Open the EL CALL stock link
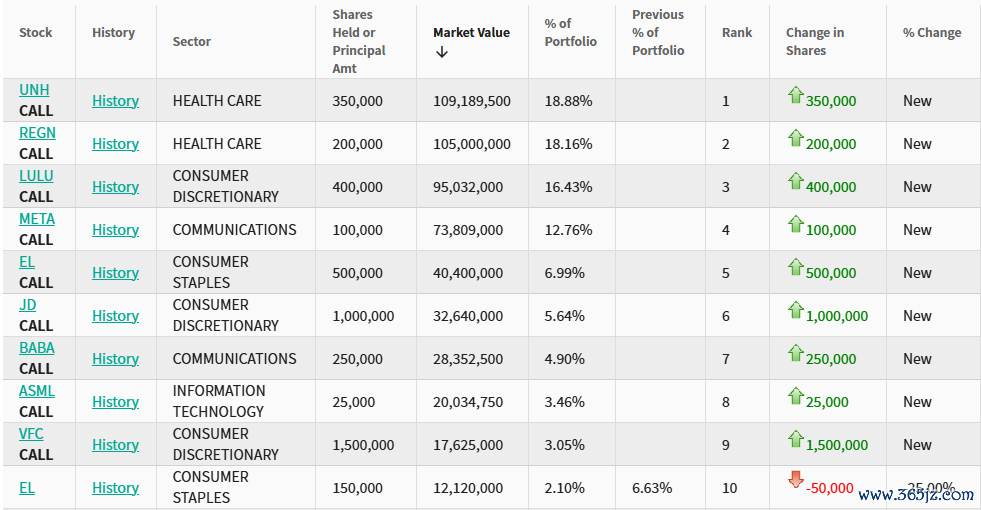Image resolution: width=981 pixels, height=510 pixels. (26, 262)
